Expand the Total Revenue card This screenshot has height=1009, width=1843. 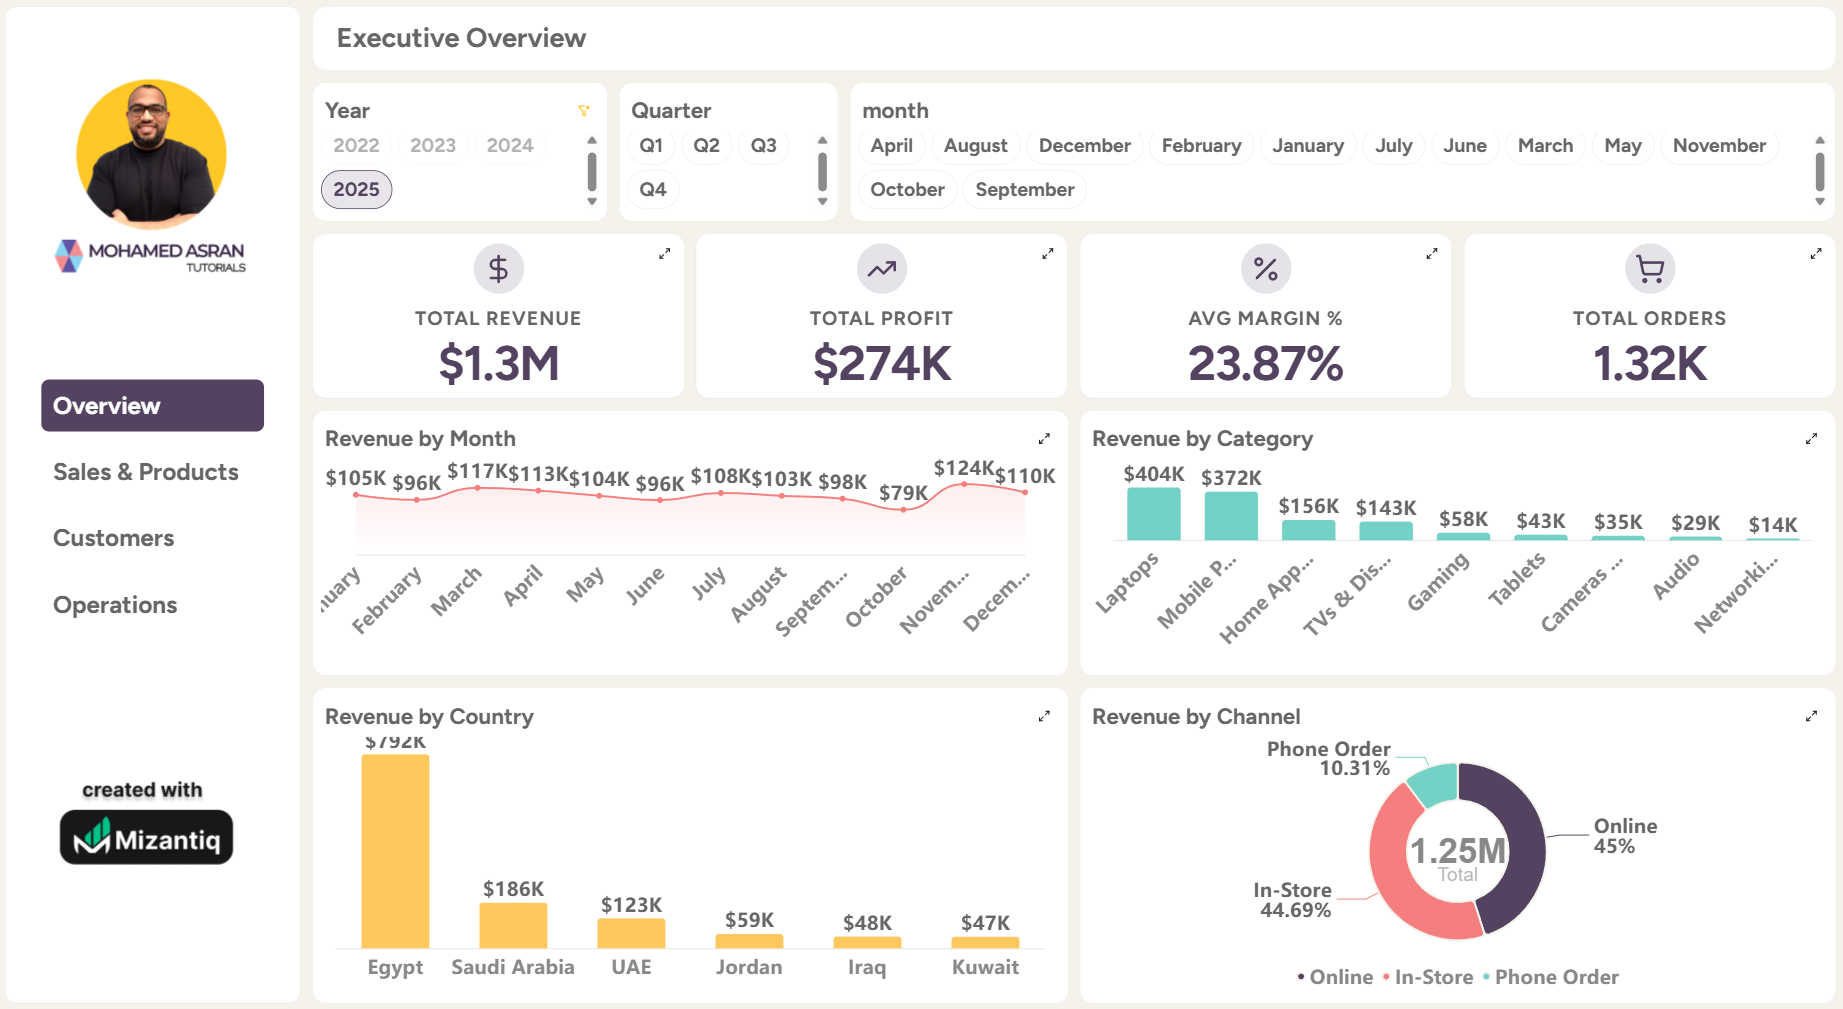click(x=664, y=254)
